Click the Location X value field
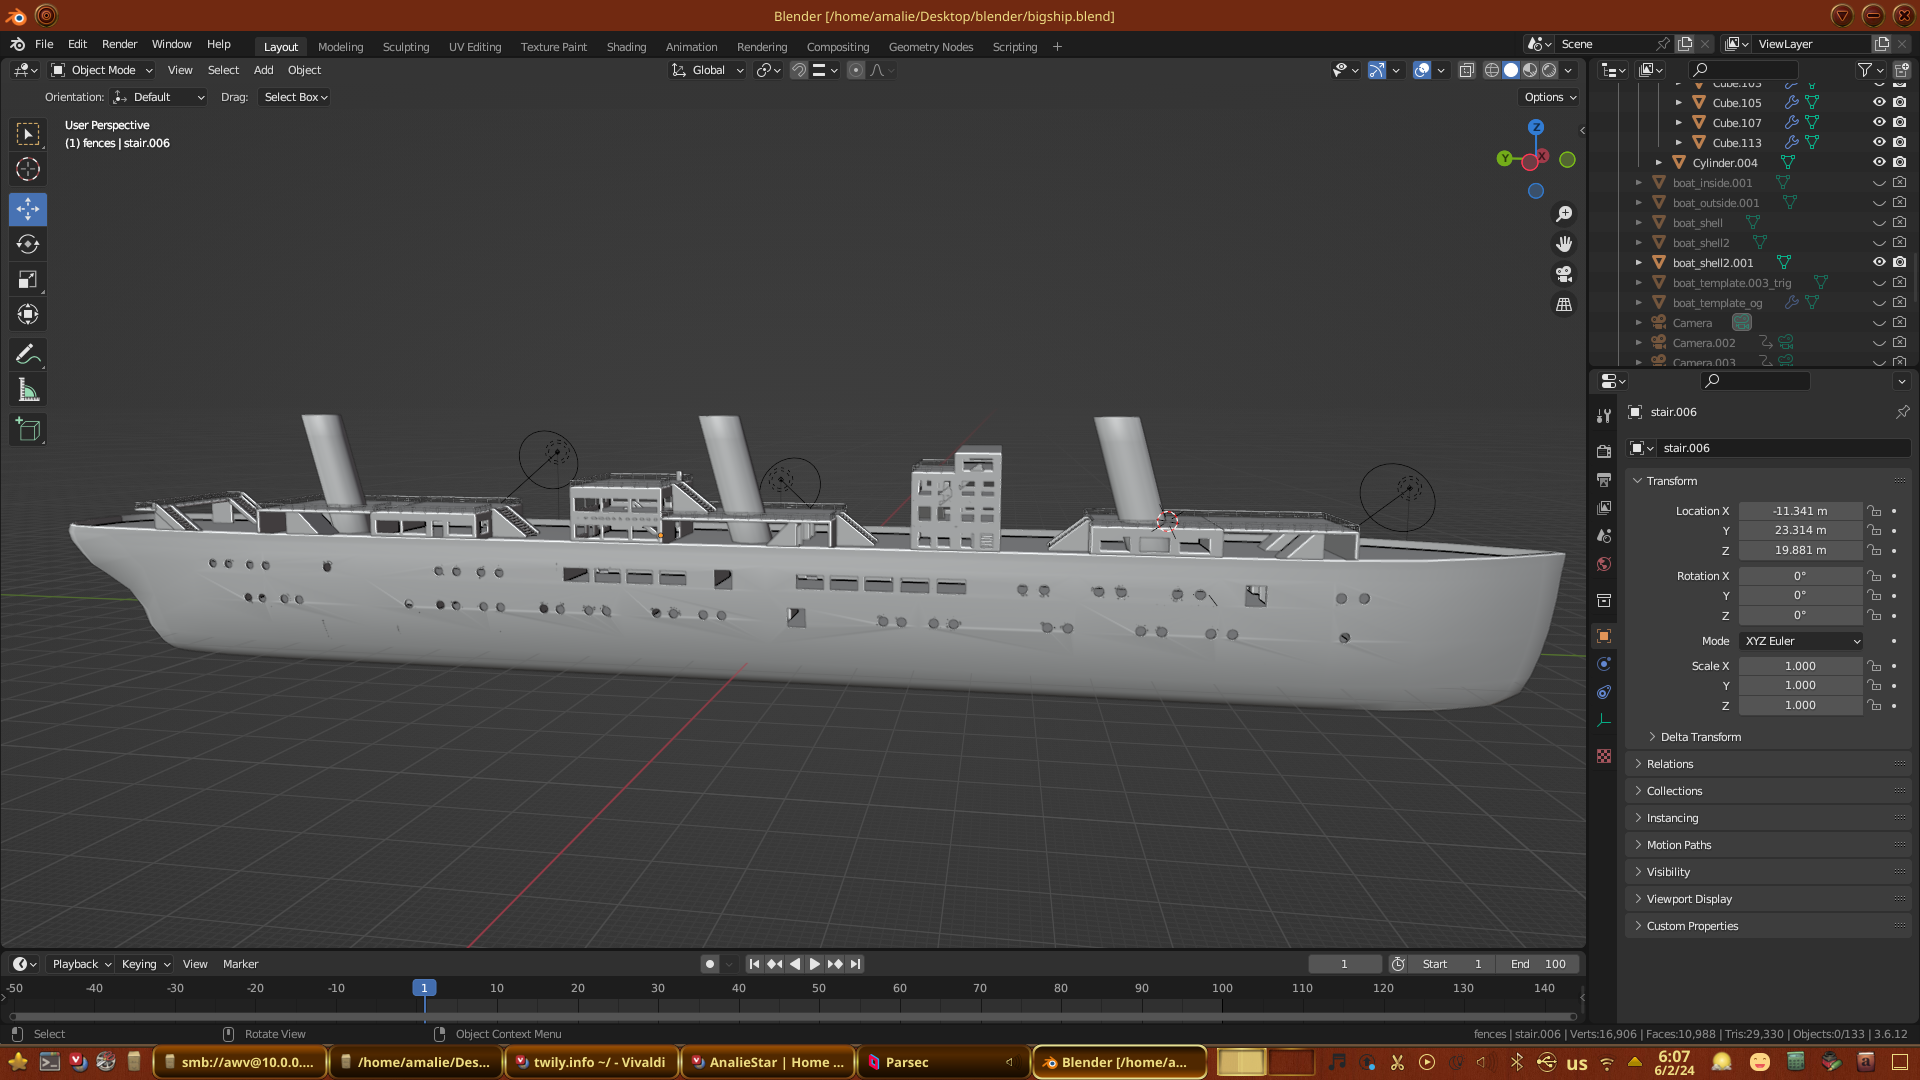This screenshot has height=1080, width=1920. tap(1799, 511)
